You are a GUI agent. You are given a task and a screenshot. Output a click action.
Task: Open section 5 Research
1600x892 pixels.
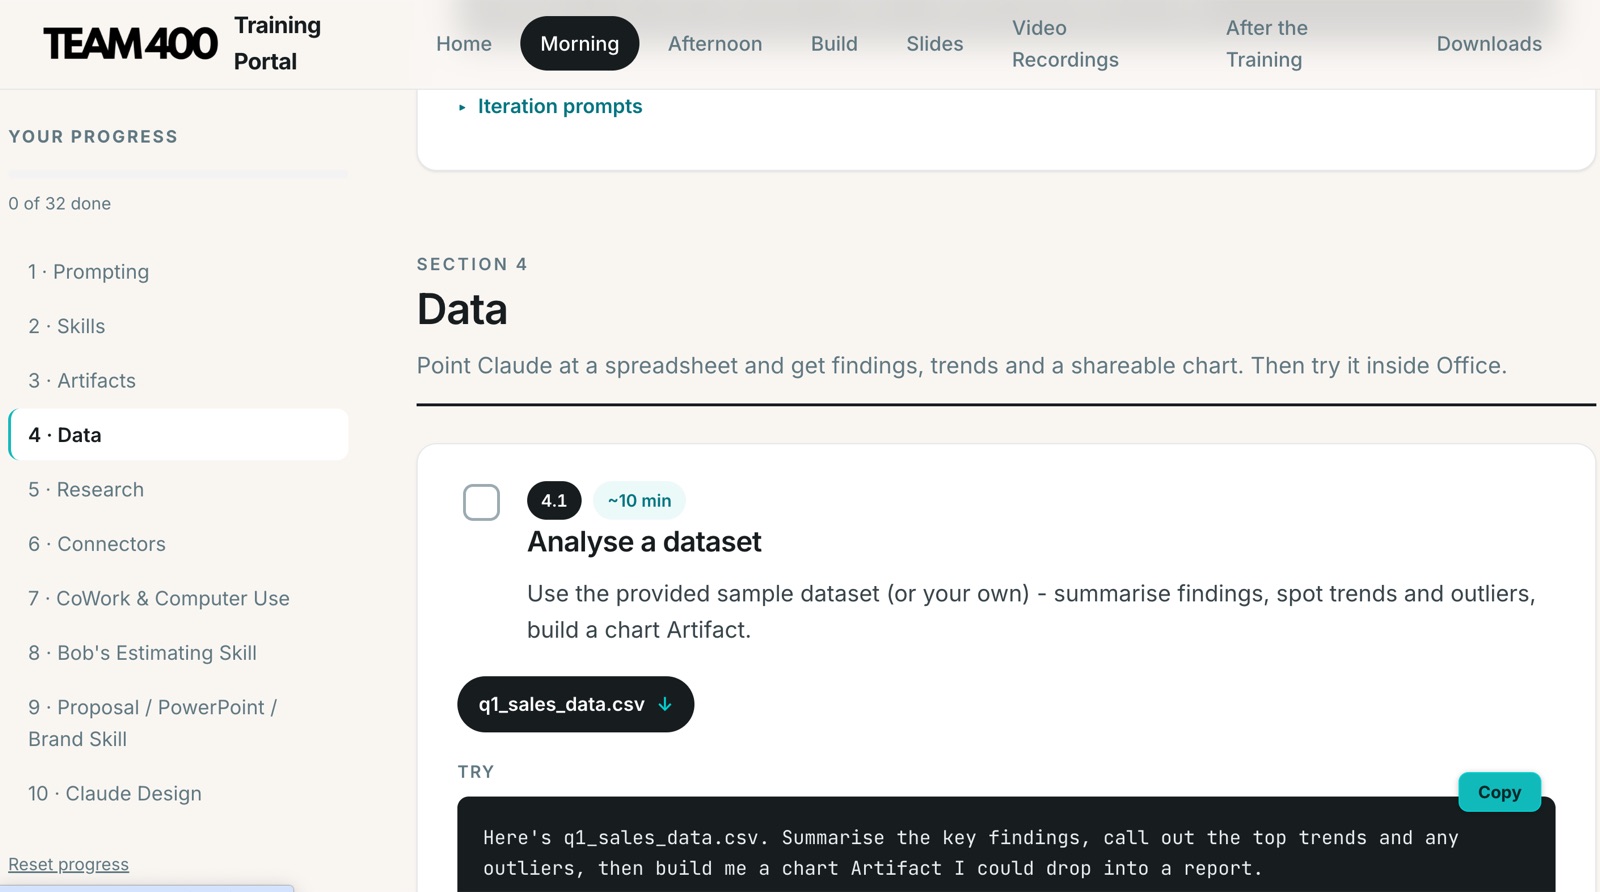178,490
